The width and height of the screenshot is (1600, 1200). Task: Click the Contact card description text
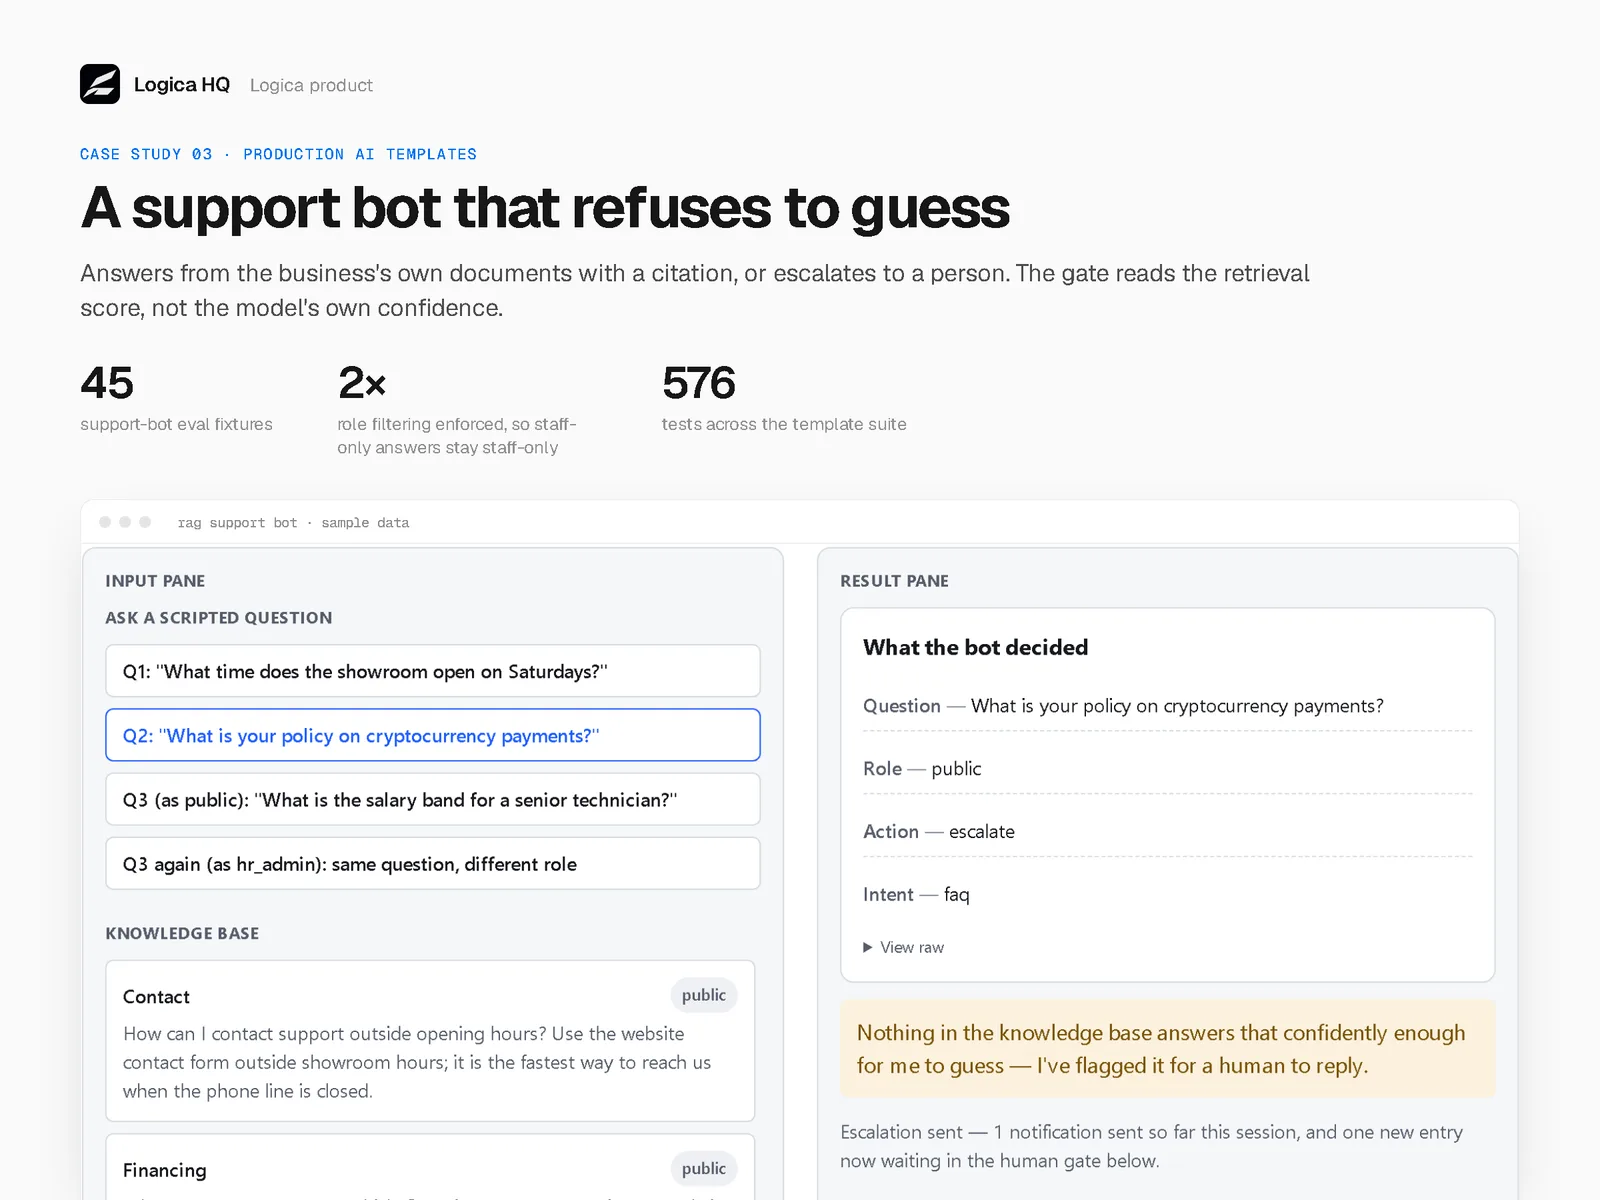pyautogui.click(x=417, y=1062)
